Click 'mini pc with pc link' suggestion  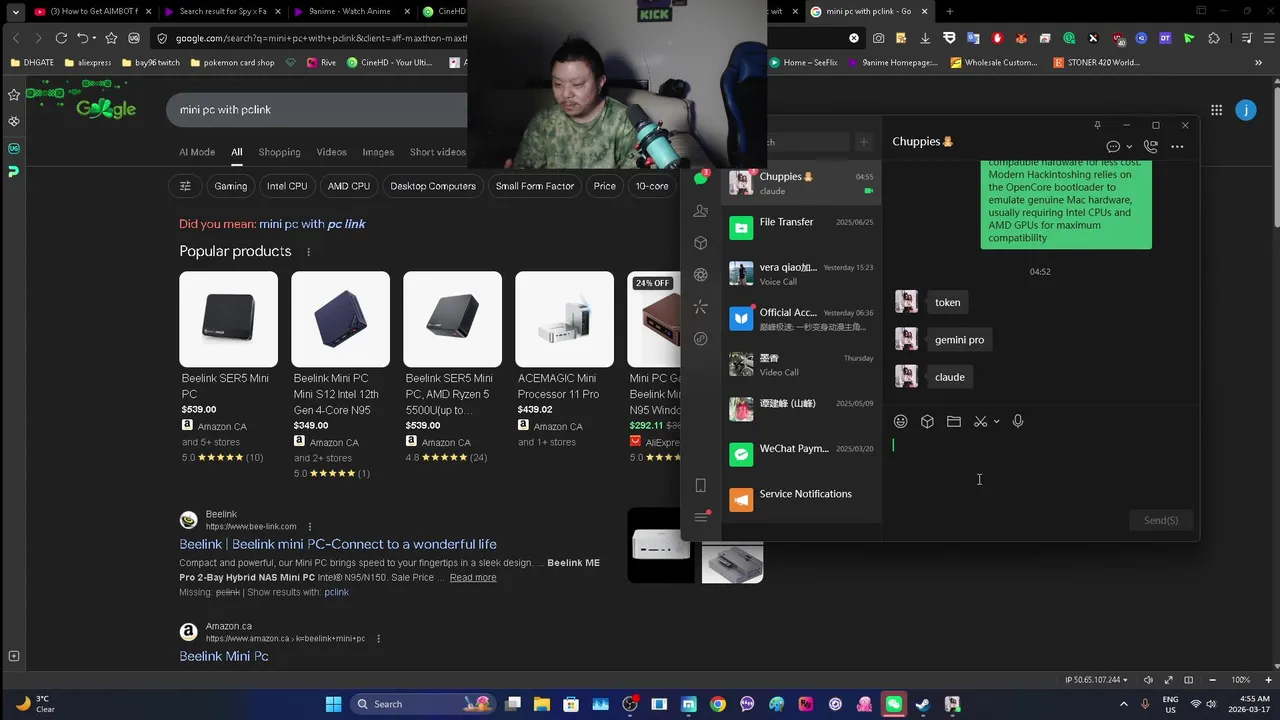point(312,224)
